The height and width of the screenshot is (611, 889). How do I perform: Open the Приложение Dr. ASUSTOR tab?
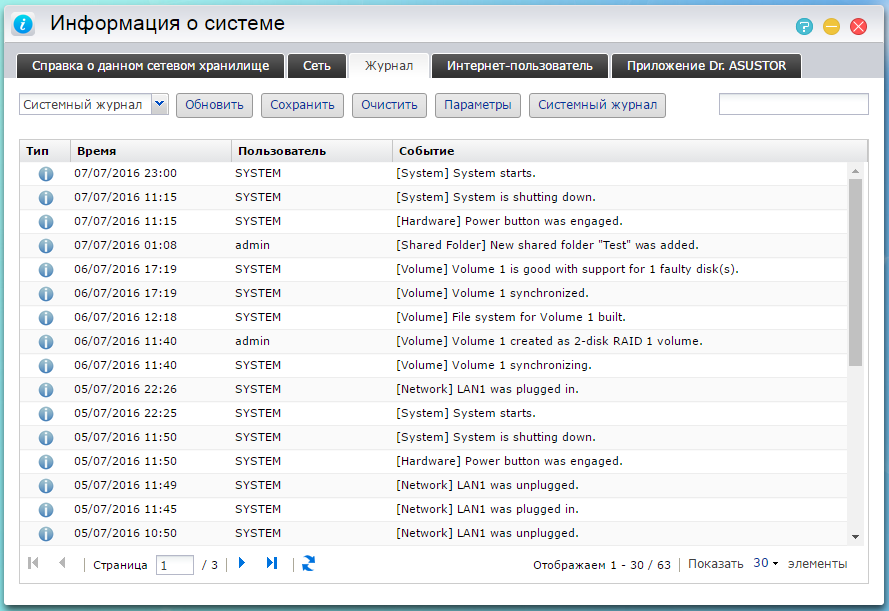[706, 66]
